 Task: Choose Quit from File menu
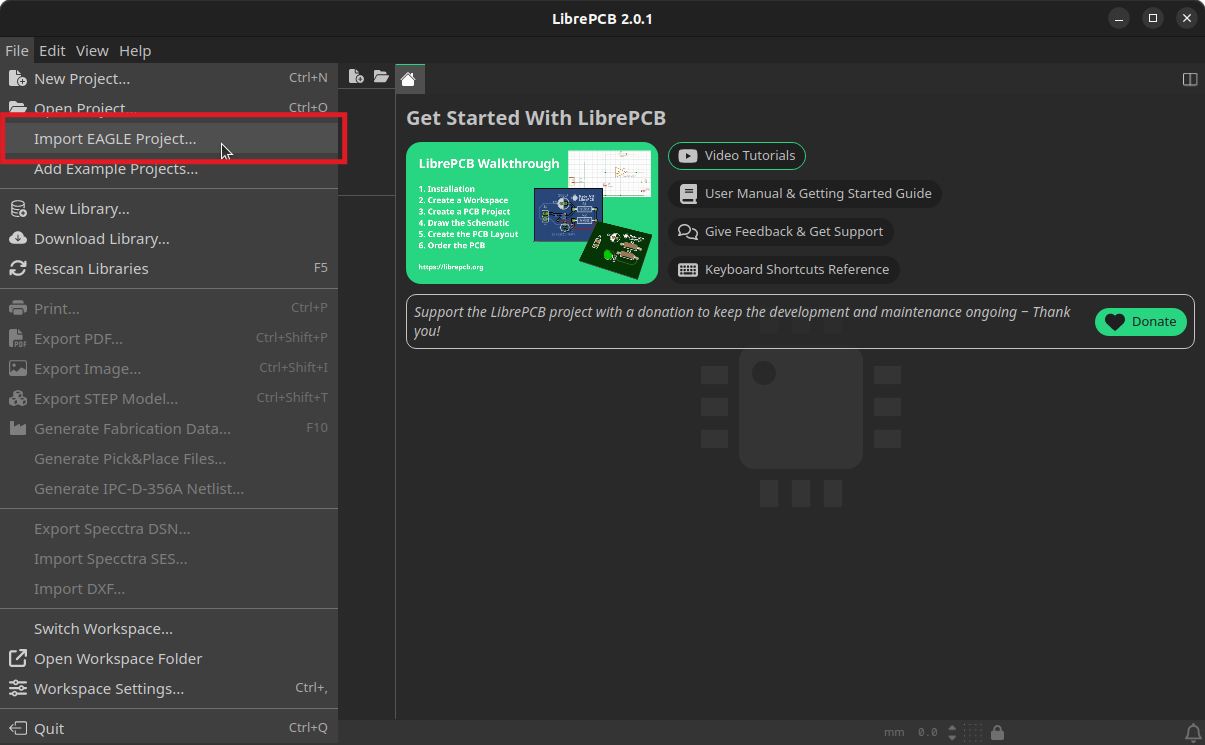click(x=169, y=729)
